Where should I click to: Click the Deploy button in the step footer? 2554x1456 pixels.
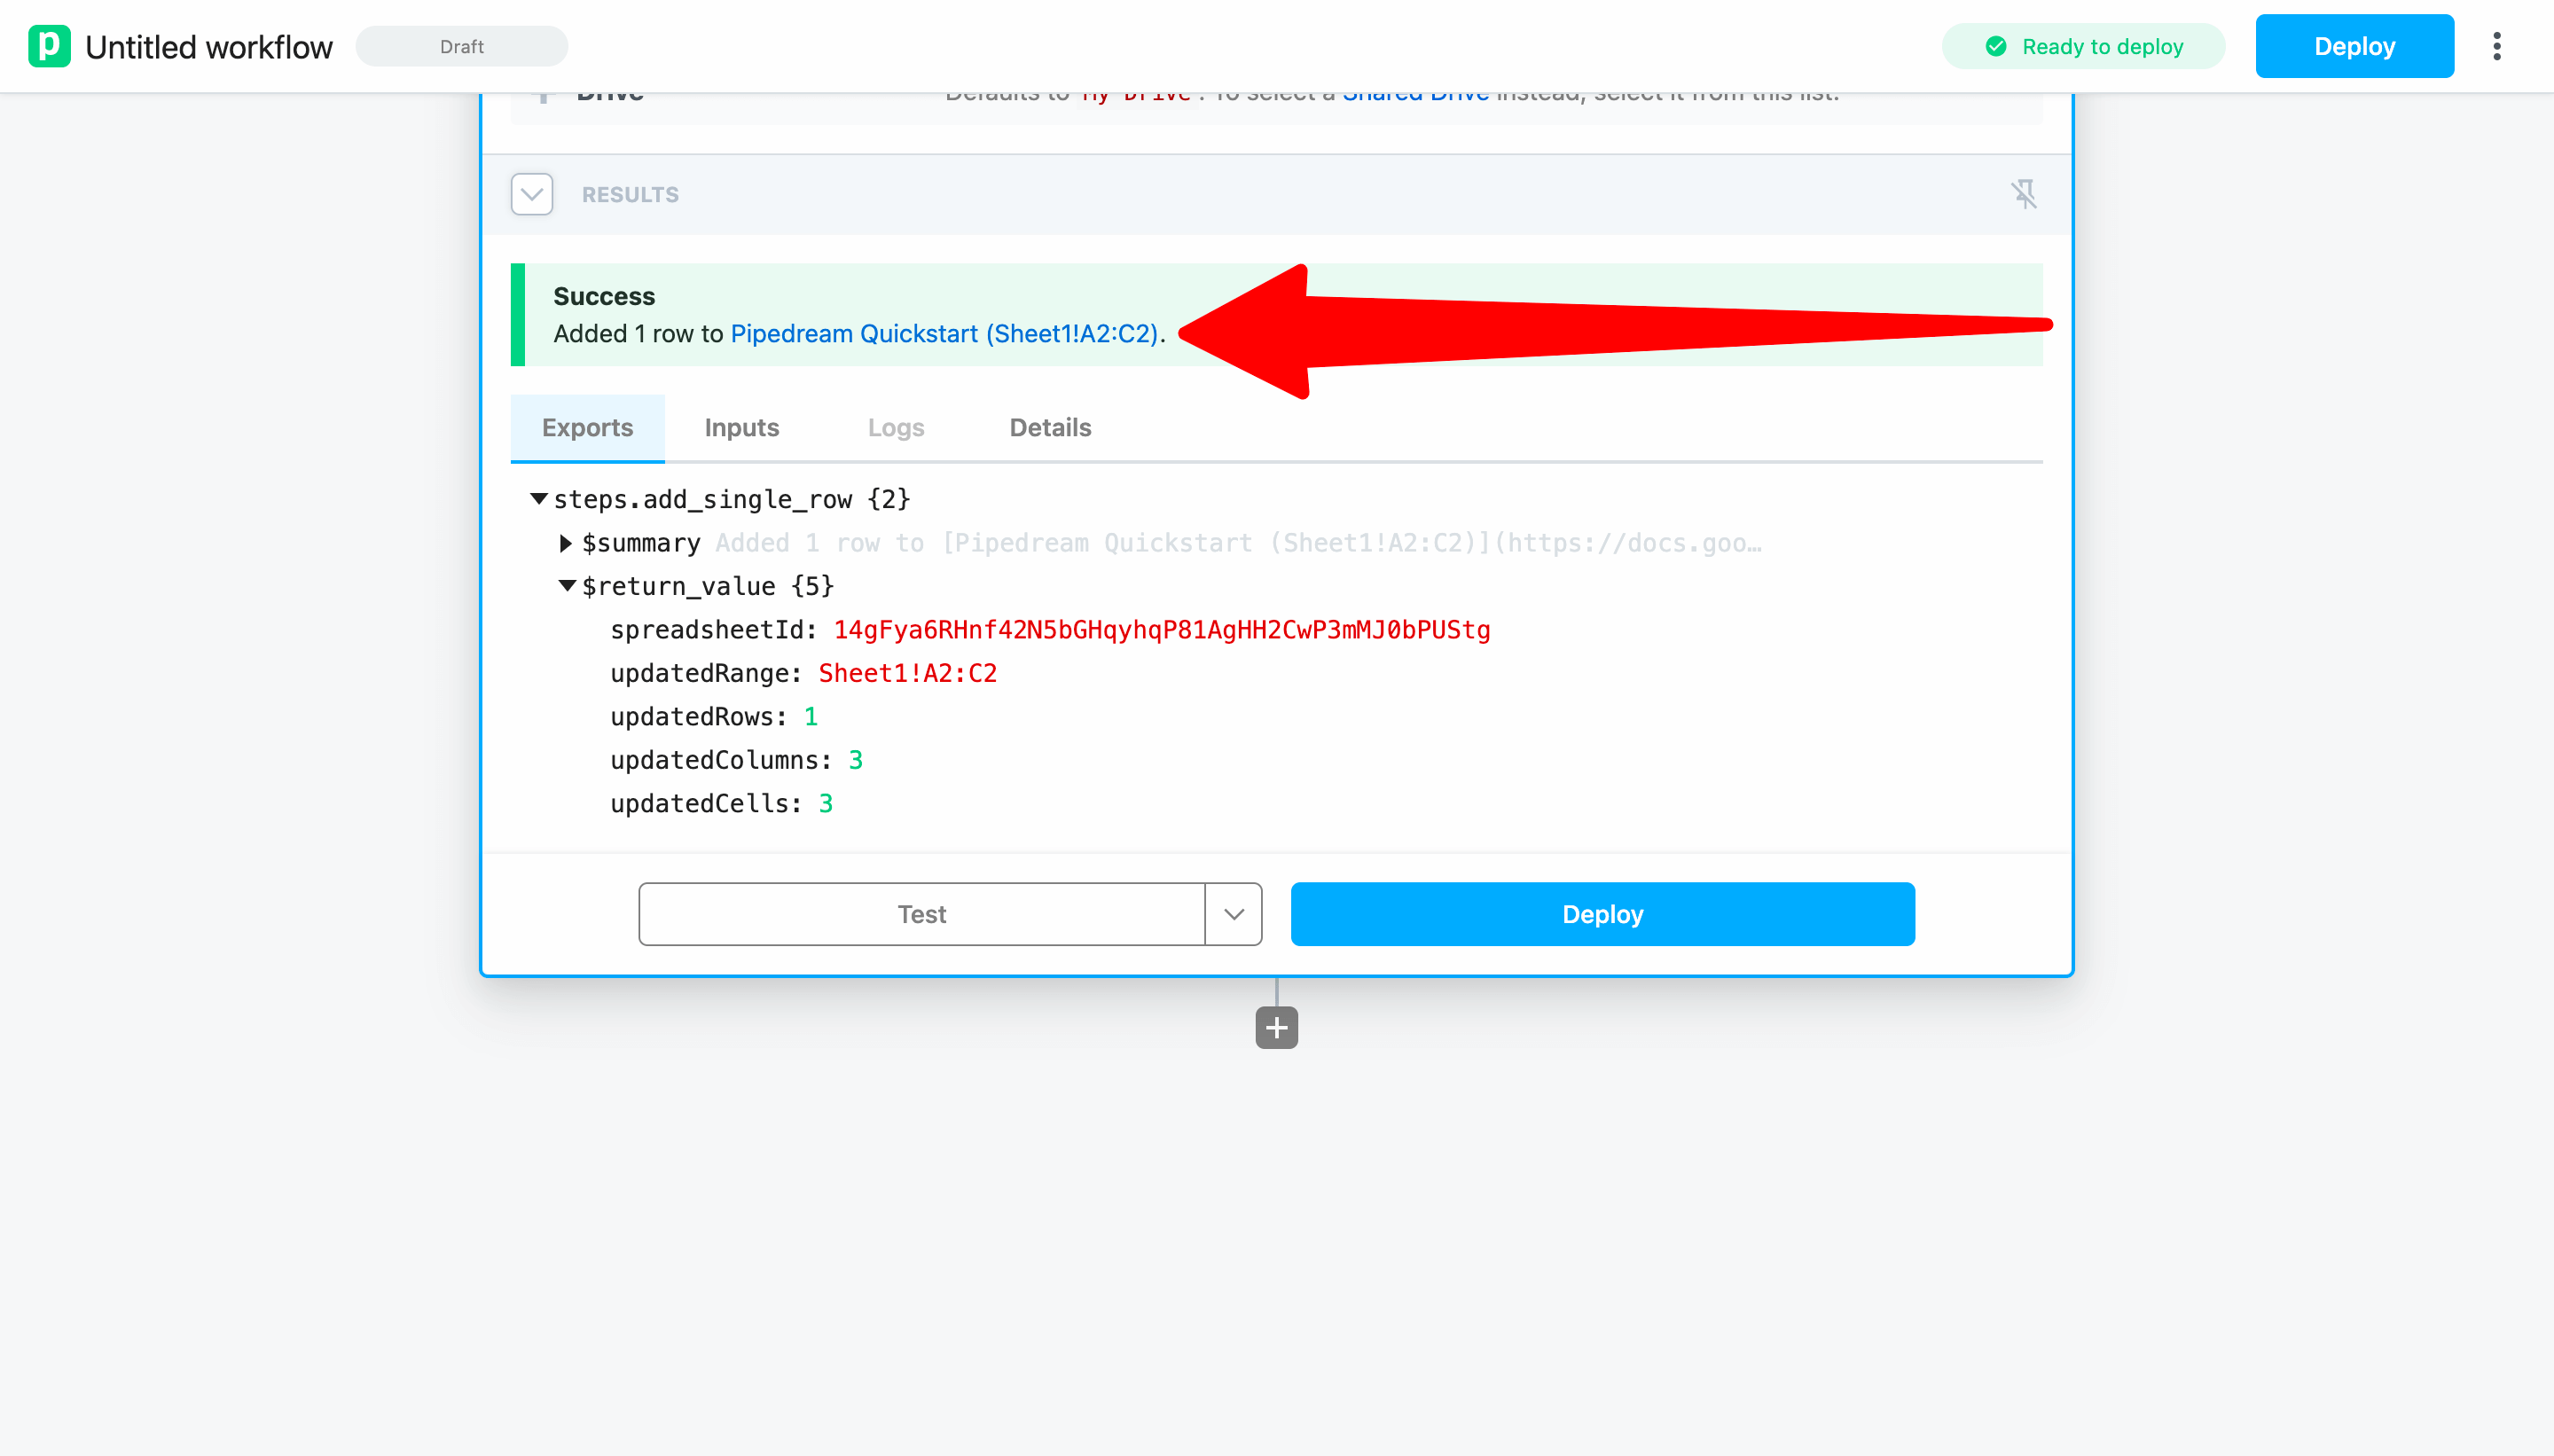(x=1602, y=914)
